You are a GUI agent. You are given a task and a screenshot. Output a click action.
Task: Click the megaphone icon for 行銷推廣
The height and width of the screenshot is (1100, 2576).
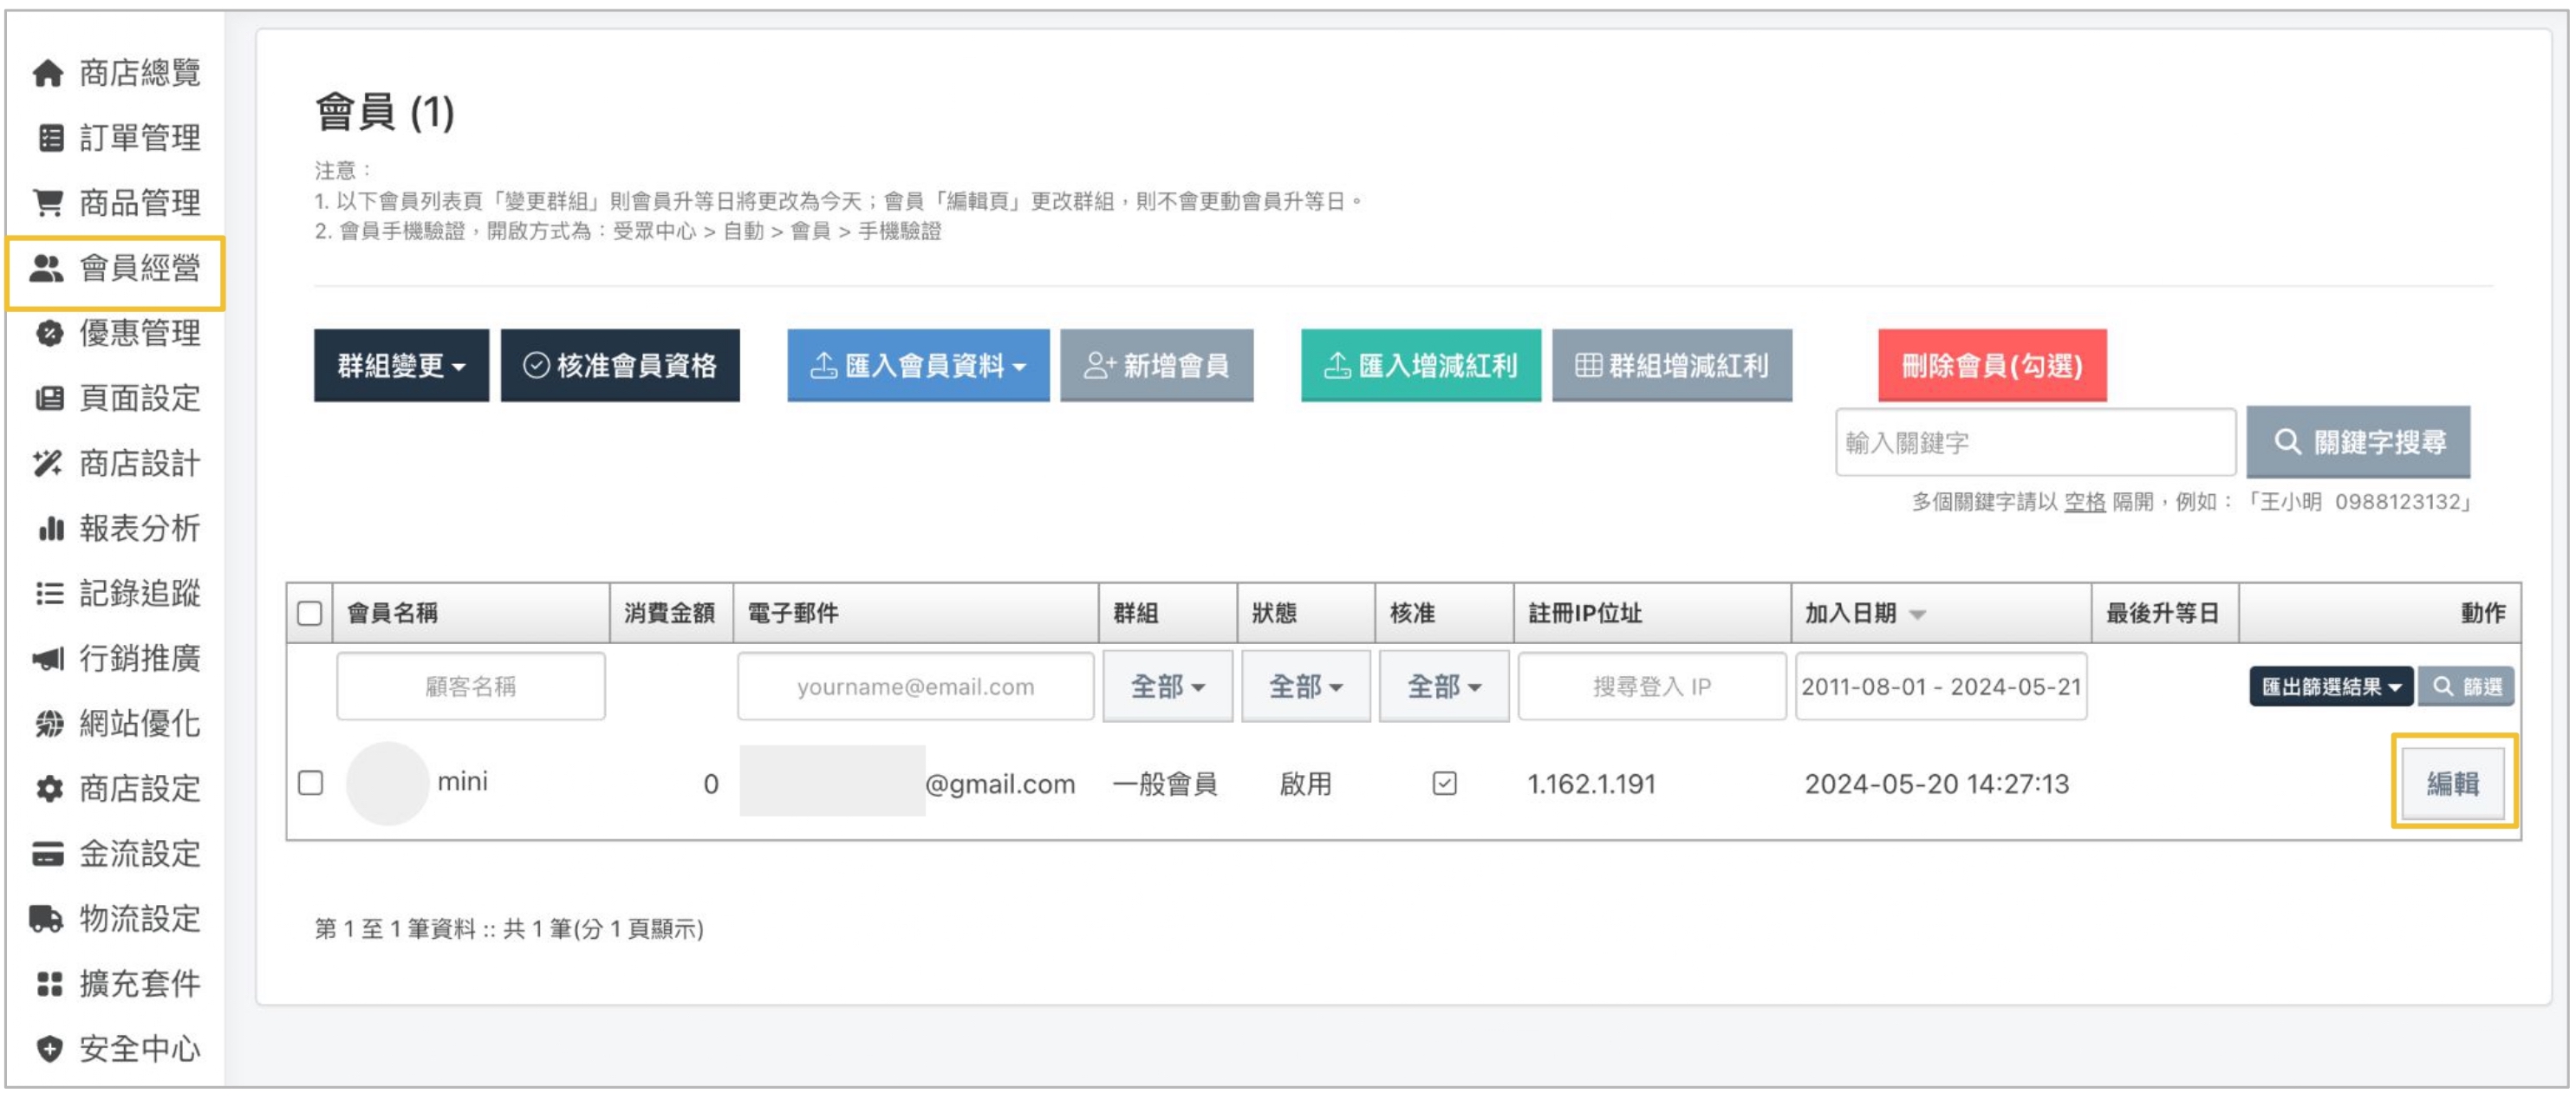coord(47,659)
